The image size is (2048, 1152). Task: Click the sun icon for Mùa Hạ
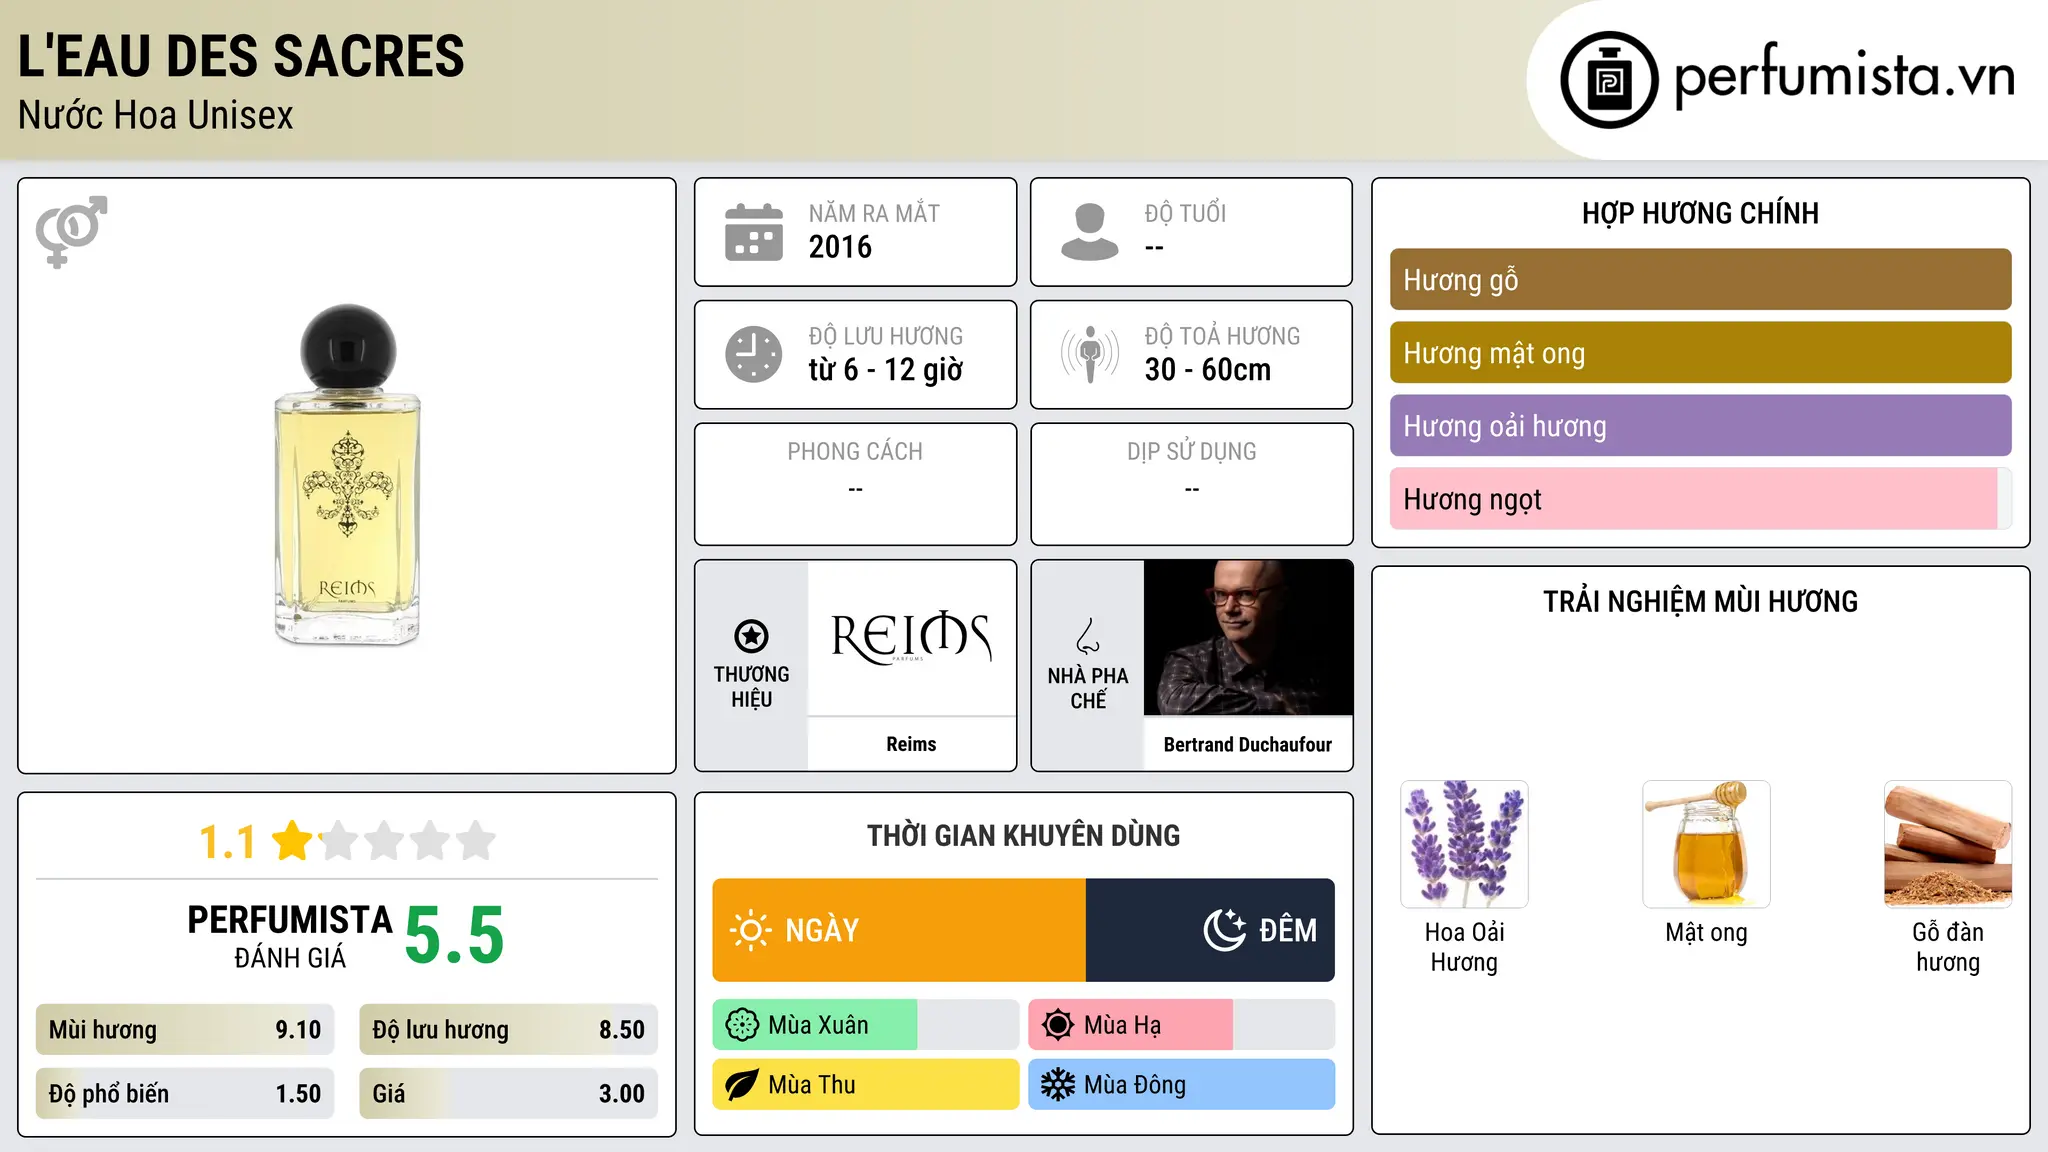tap(1058, 1025)
